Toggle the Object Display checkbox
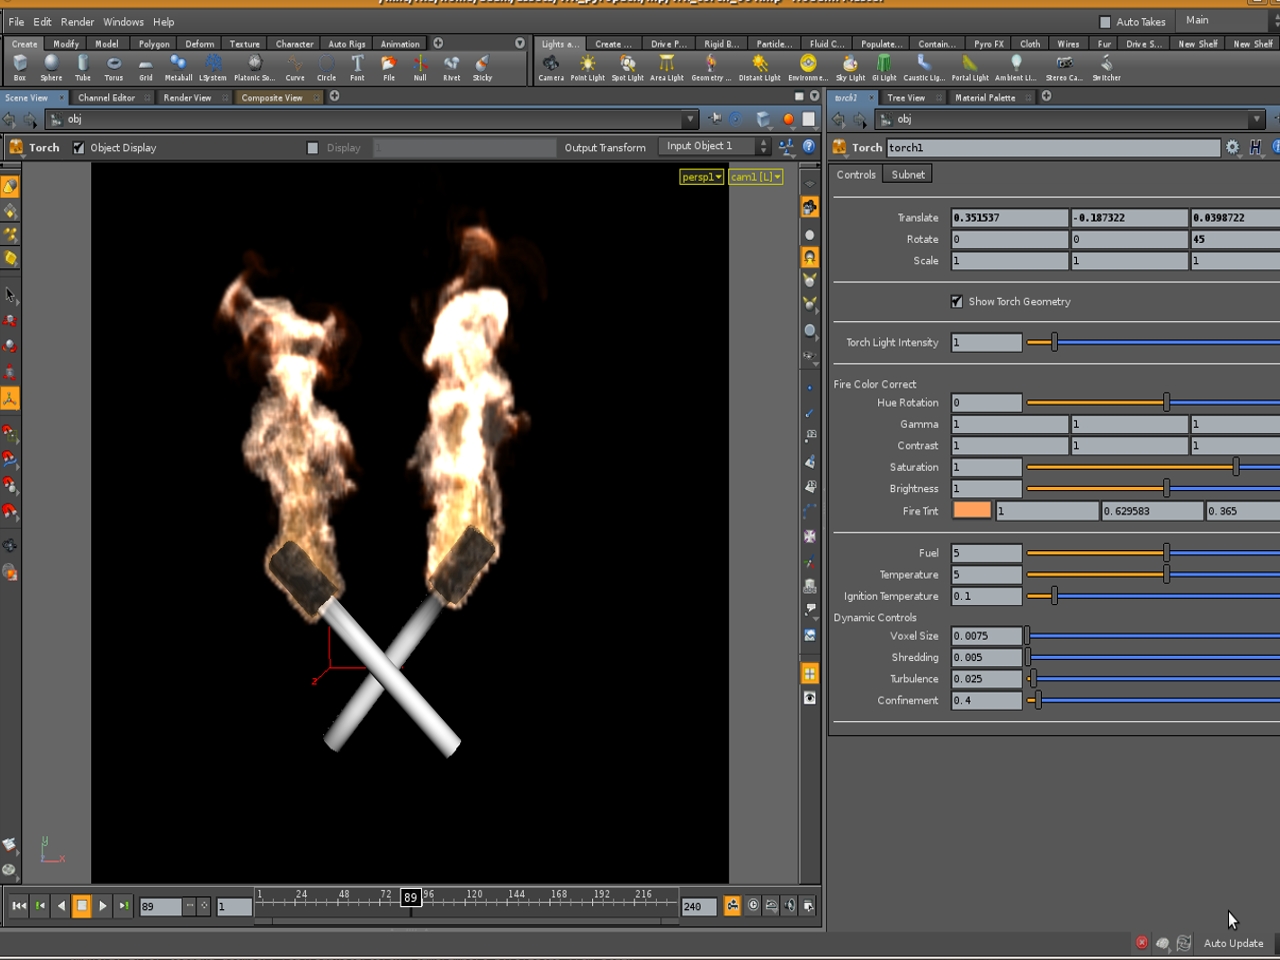 tap(79, 148)
